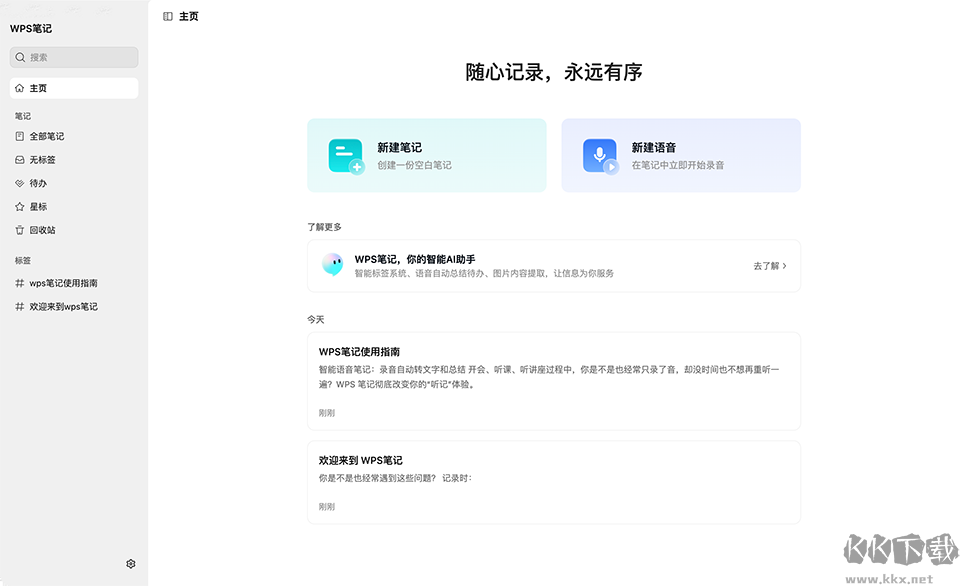
Task: Click the 在笔记中立即开始录音 subtitle
Action: pos(678,165)
